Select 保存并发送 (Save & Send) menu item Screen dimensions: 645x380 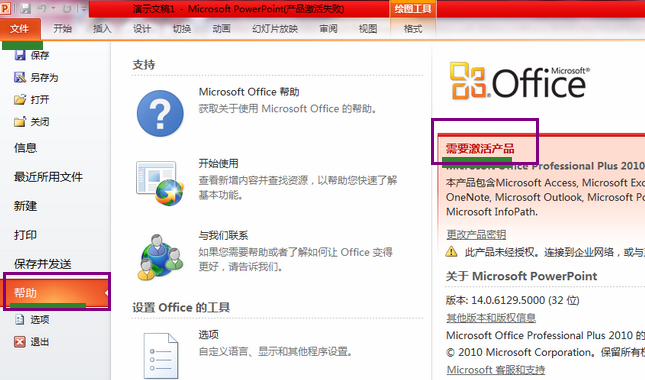pos(43,264)
